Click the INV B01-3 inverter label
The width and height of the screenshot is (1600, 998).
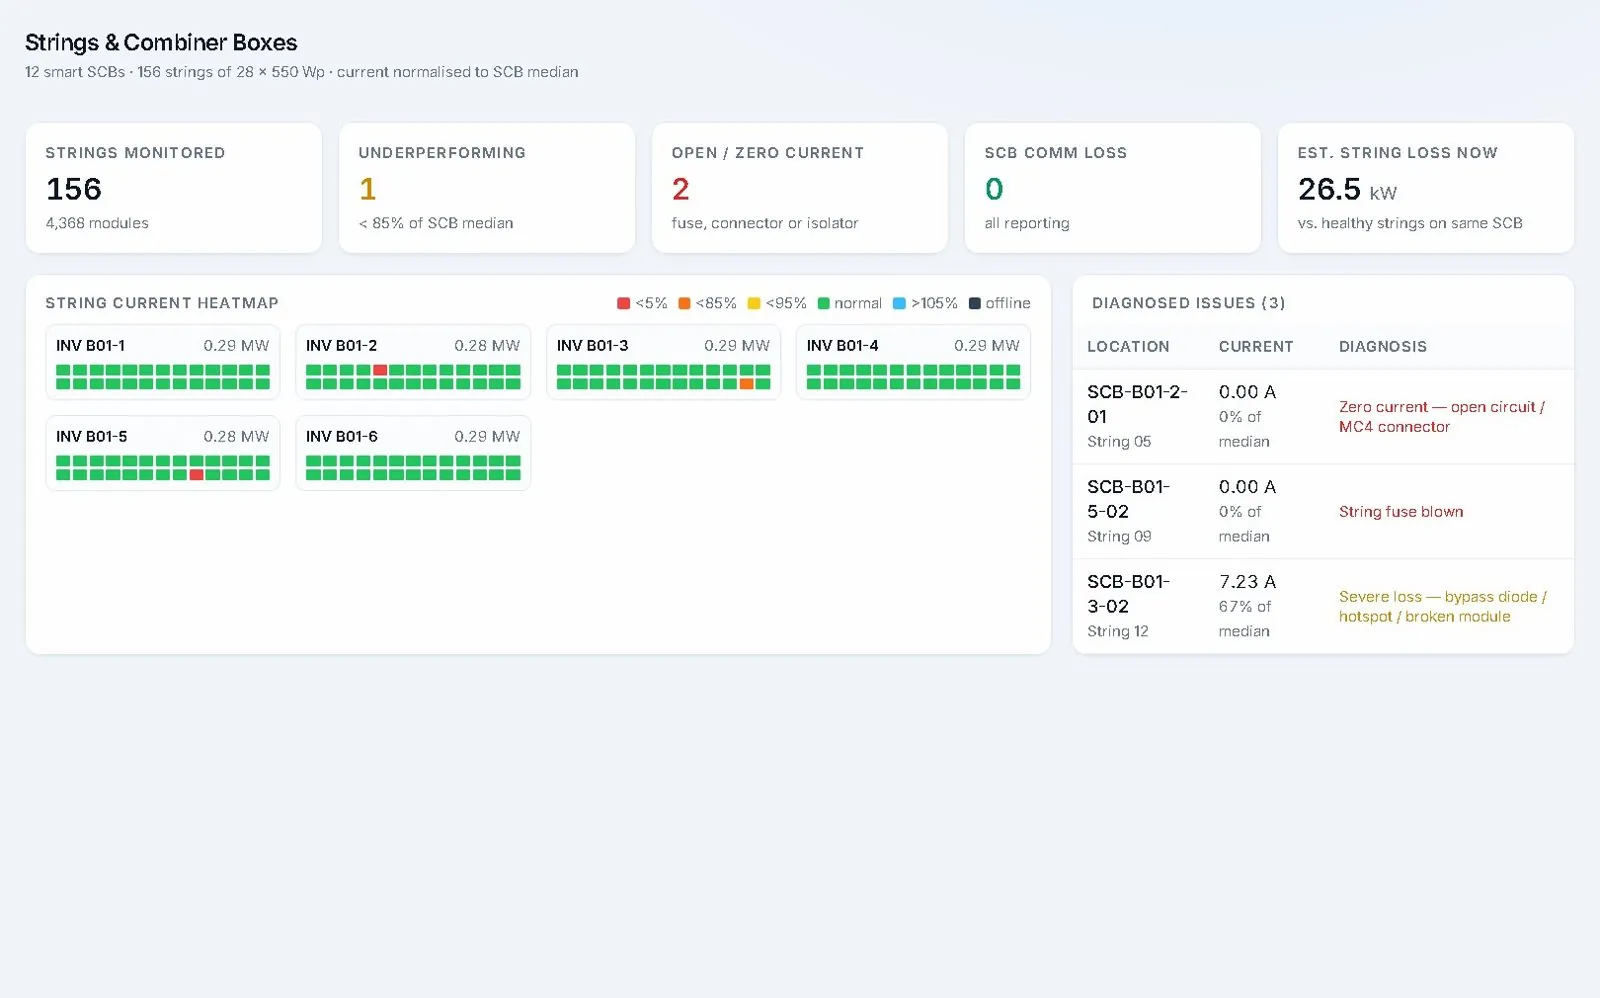[592, 345]
